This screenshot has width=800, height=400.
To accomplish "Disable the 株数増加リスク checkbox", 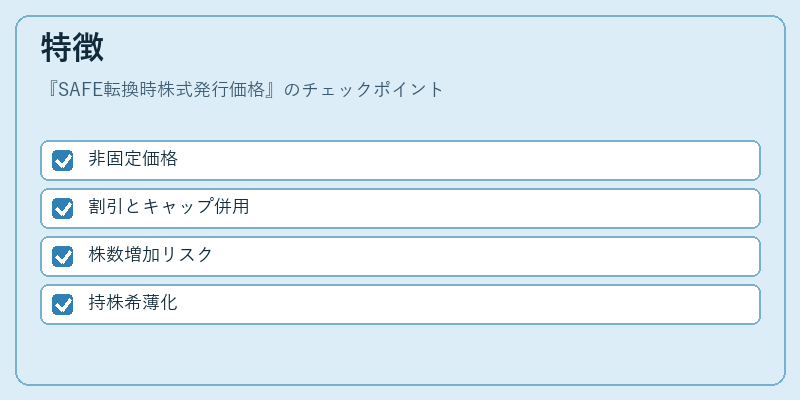I will 62,256.
